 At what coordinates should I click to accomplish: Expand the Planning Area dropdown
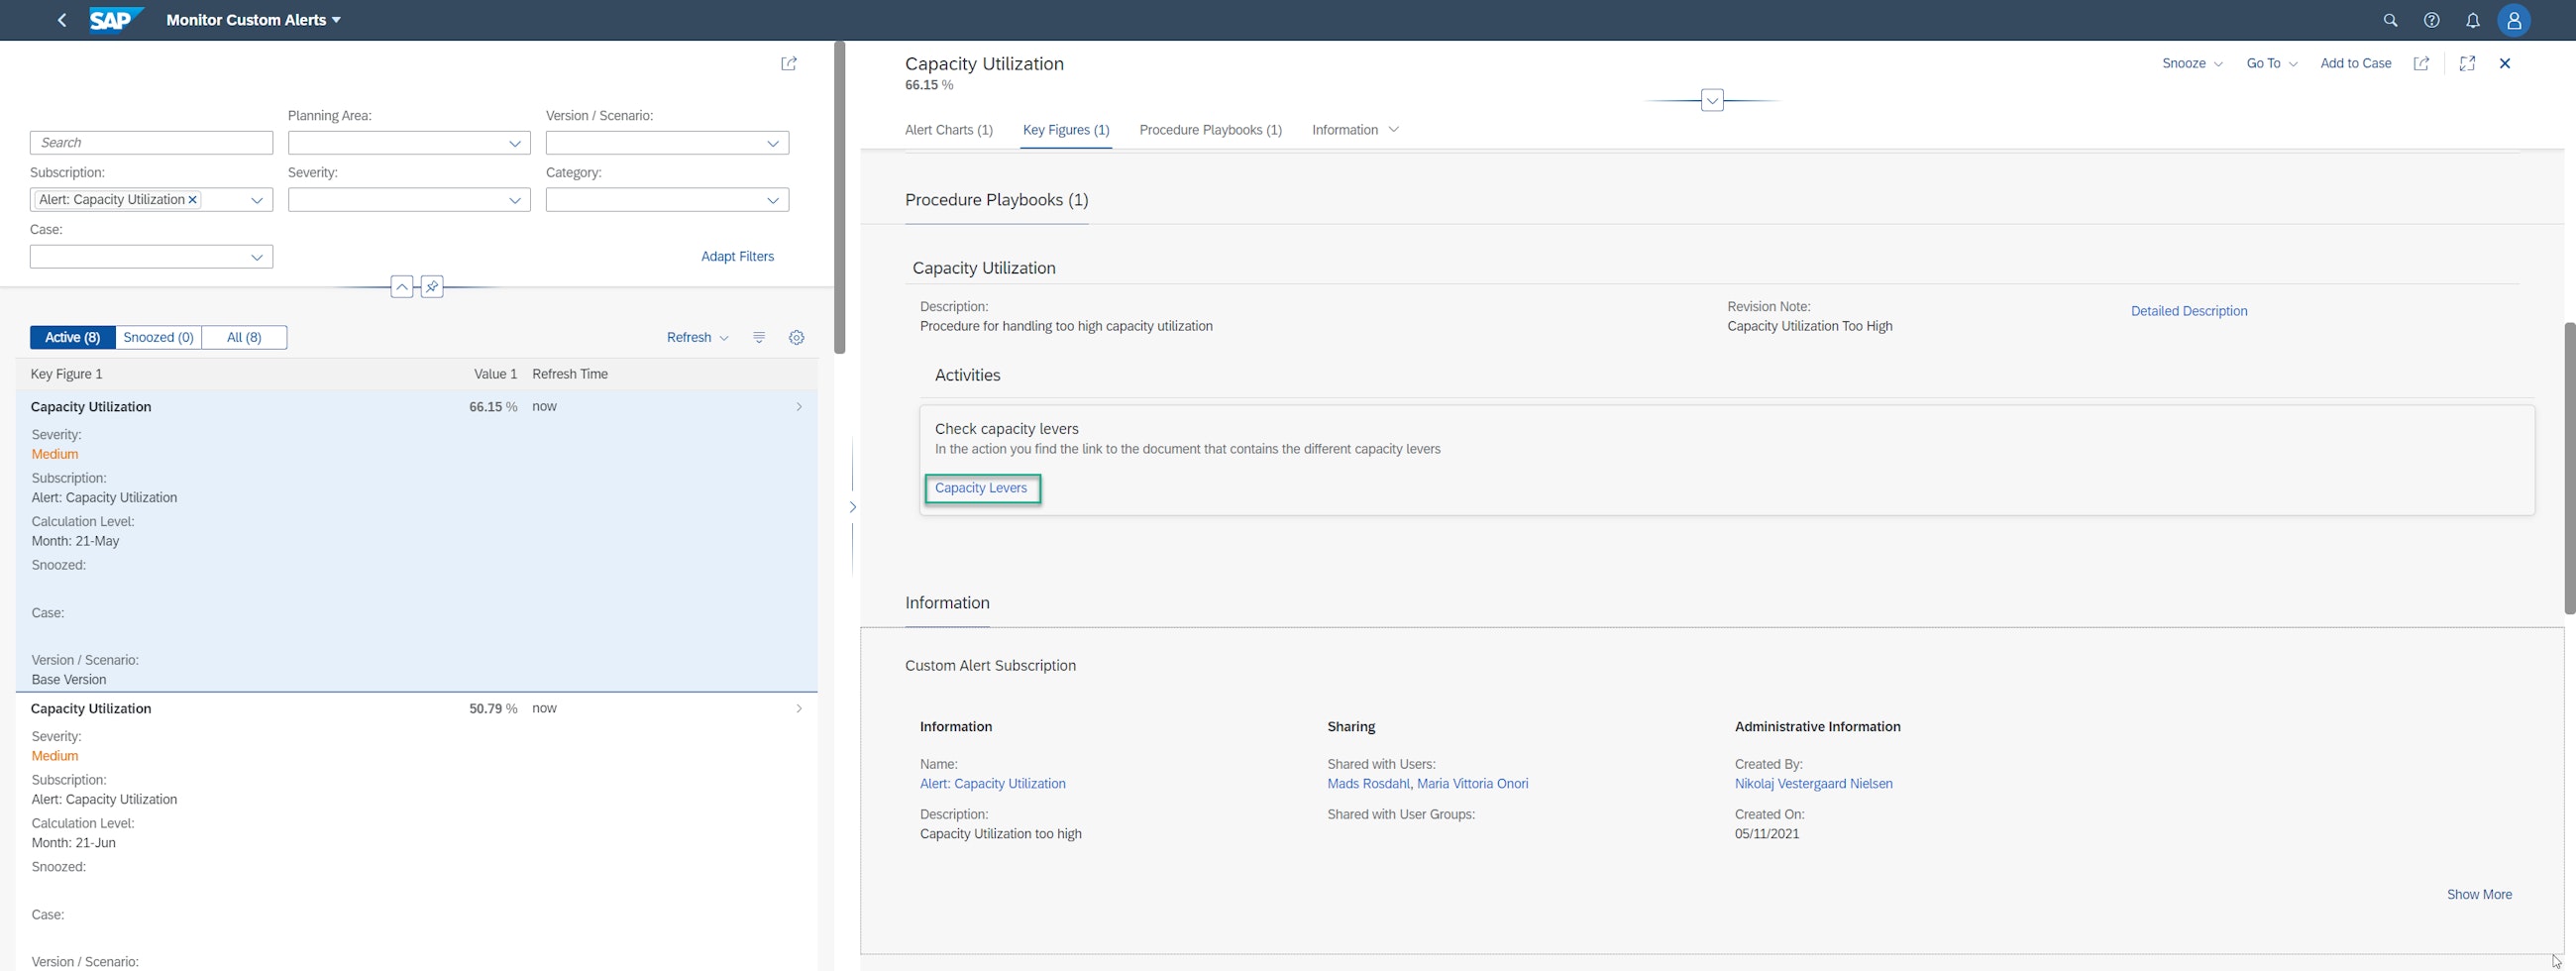(514, 144)
